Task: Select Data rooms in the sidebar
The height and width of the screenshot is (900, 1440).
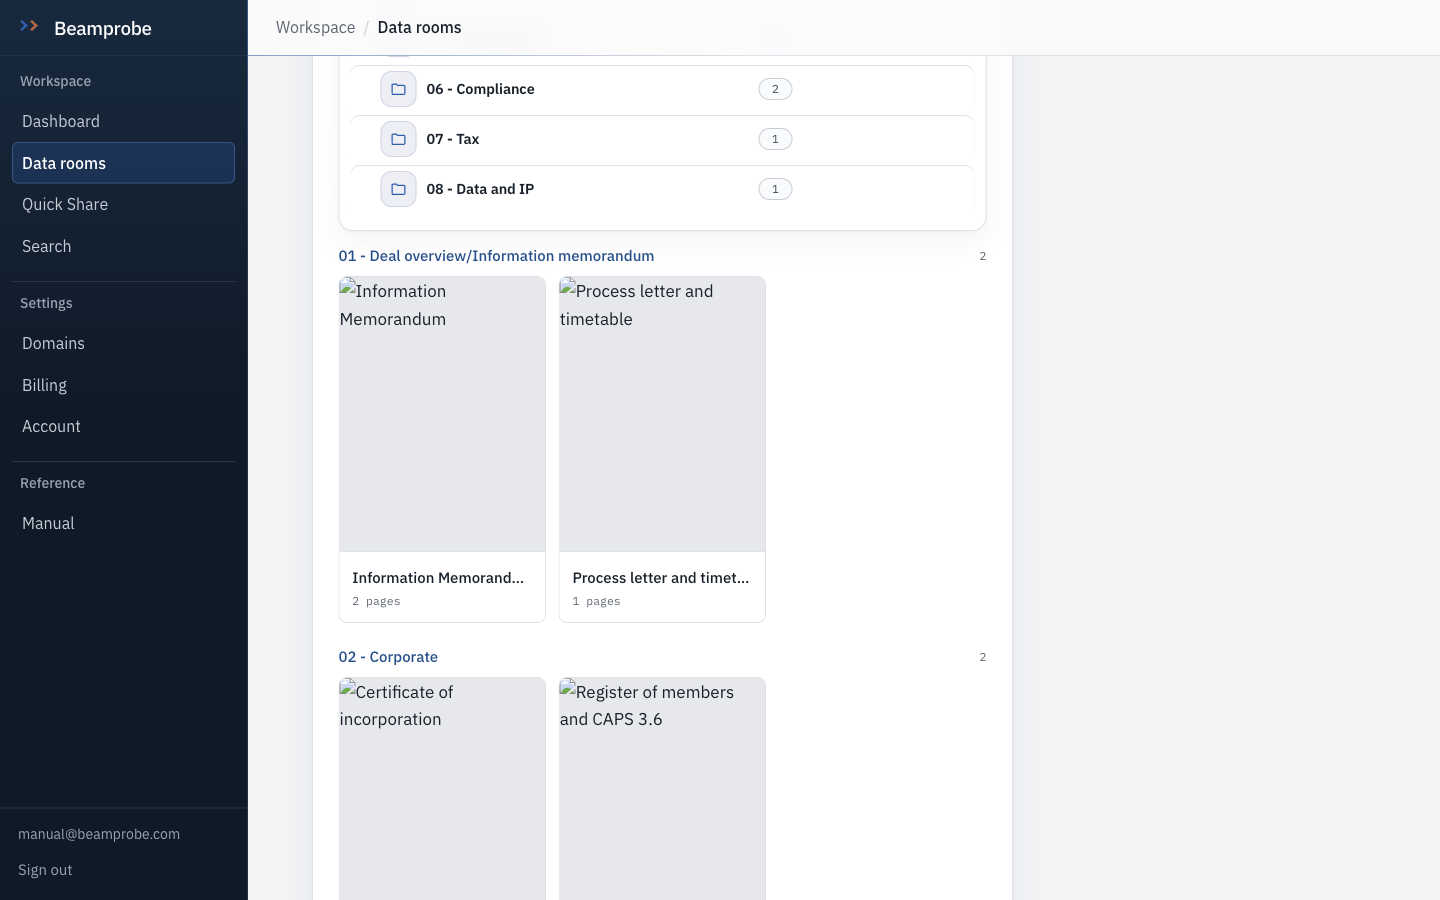Action: [123, 163]
